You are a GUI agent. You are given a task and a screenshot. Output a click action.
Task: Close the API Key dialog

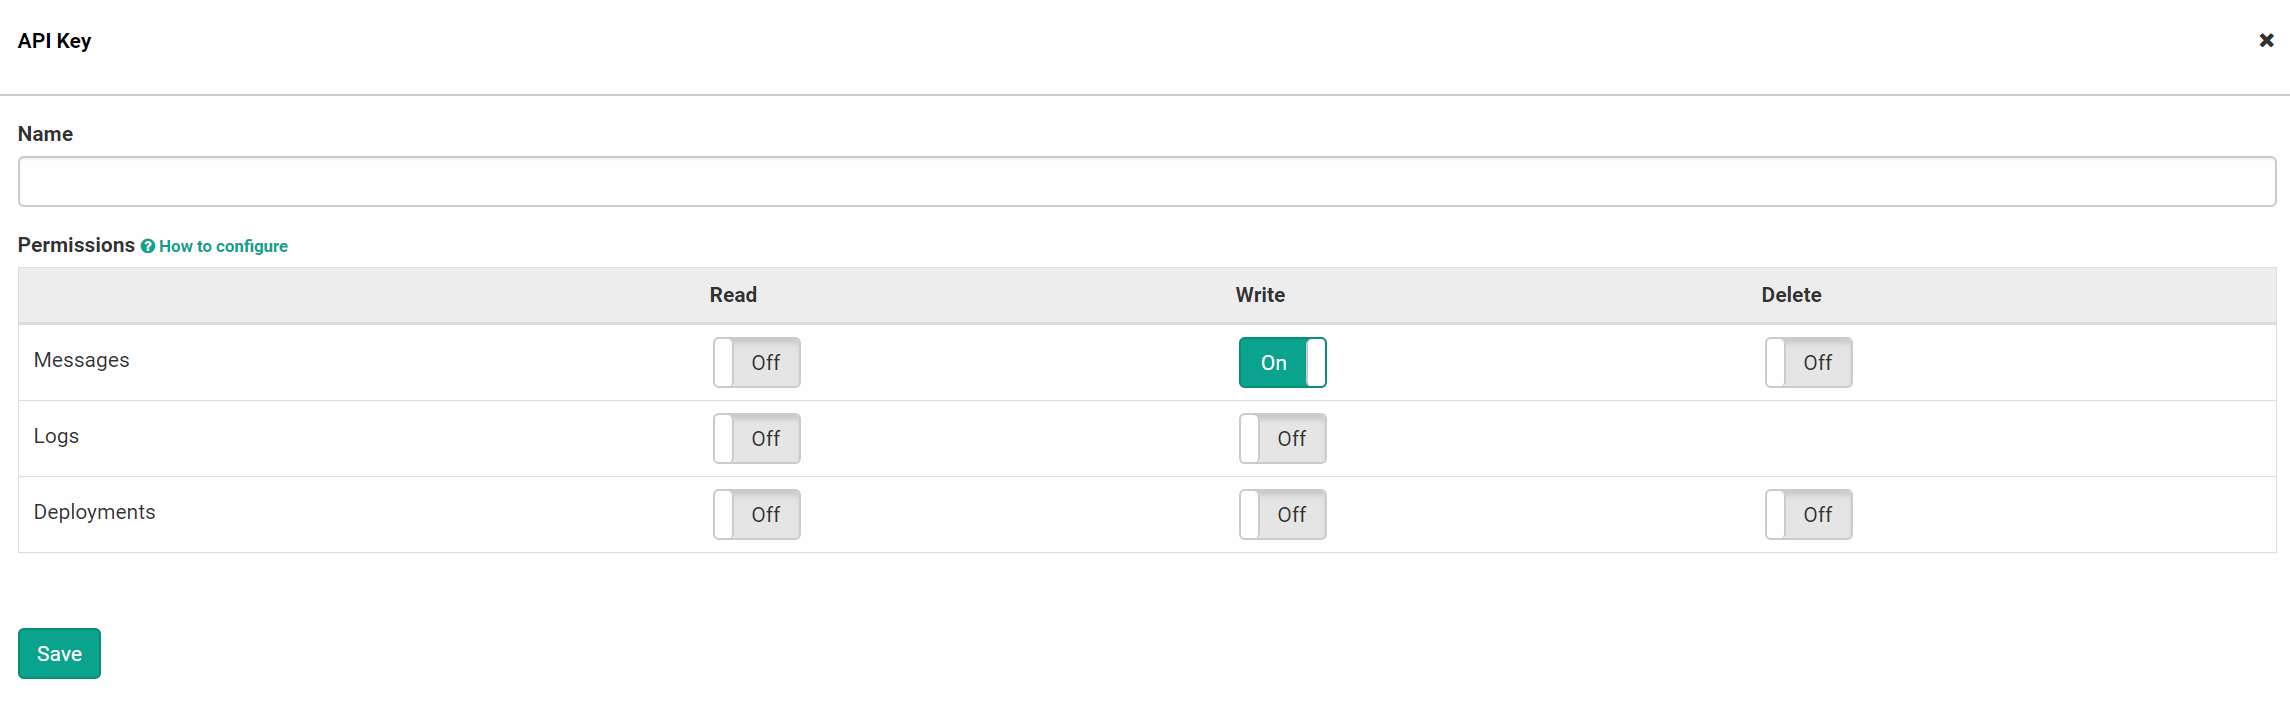pyautogui.click(x=2265, y=40)
